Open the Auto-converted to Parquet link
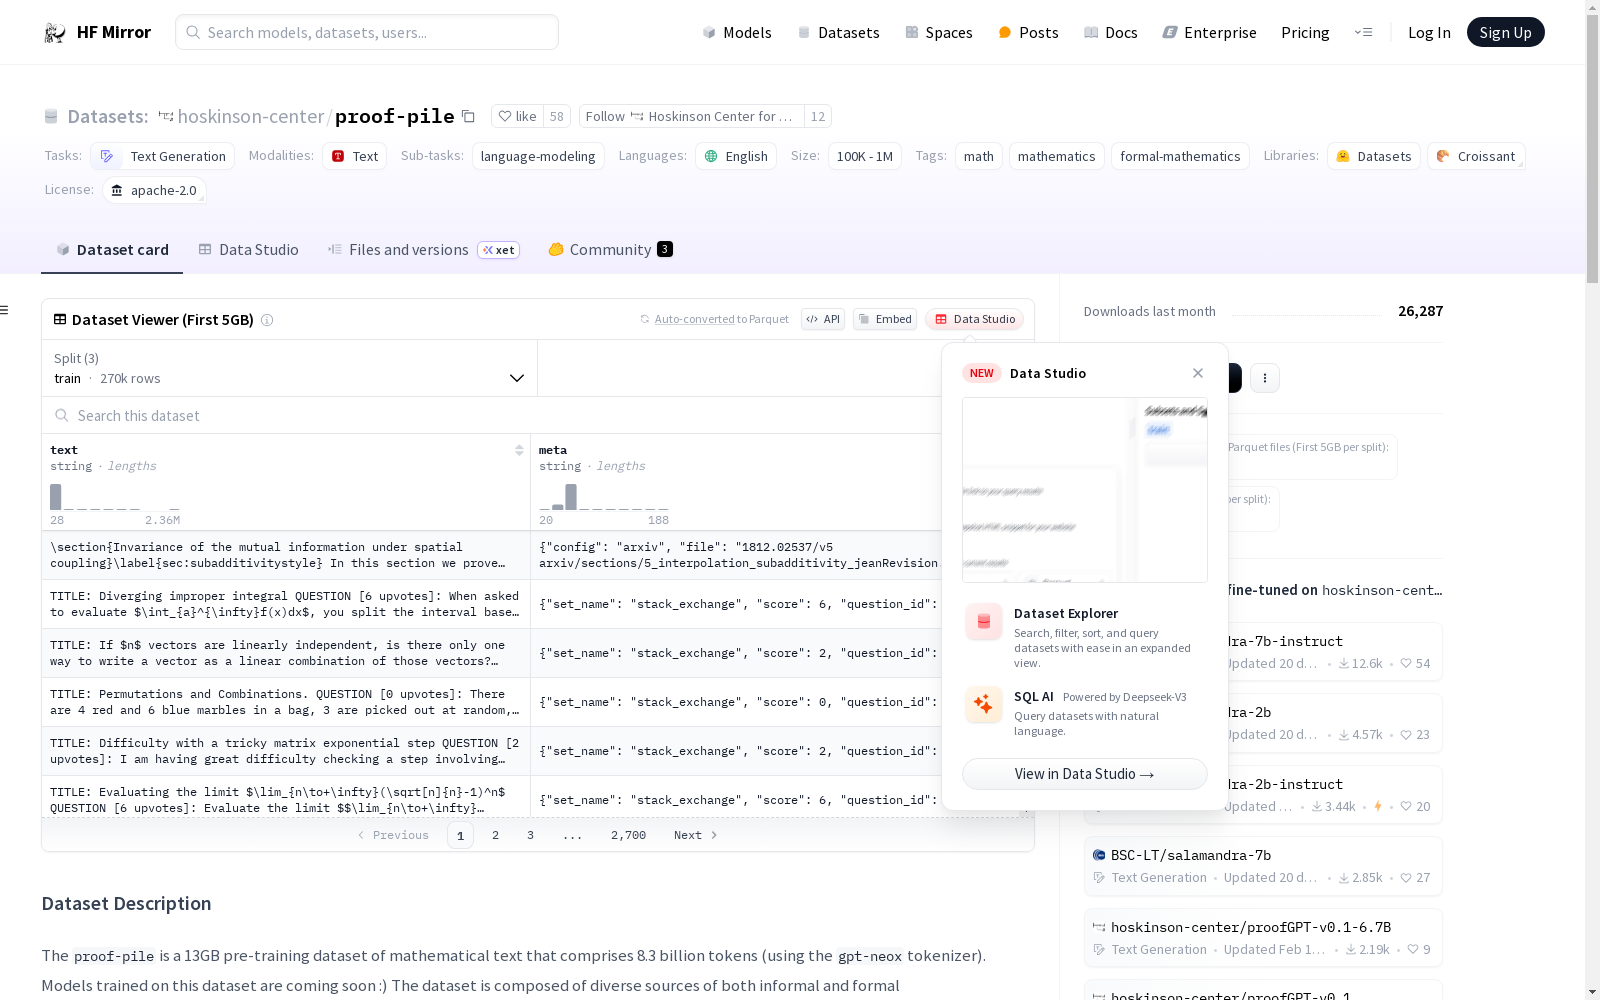Viewport: 1600px width, 1000px height. pyautogui.click(x=714, y=319)
